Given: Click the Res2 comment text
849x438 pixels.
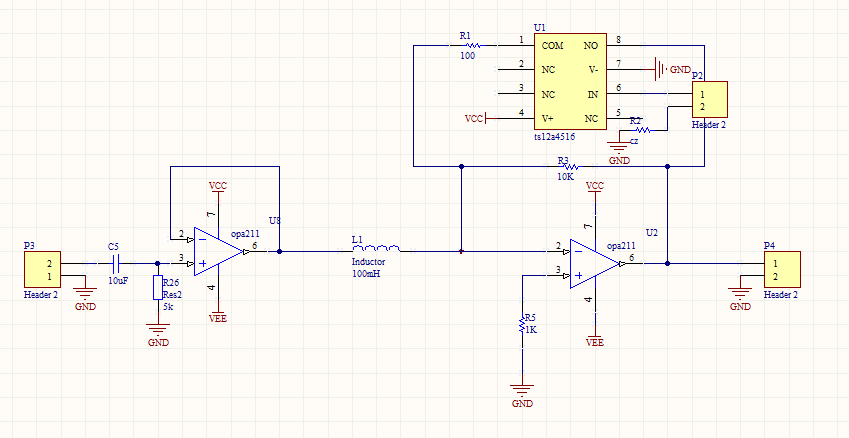Looking at the screenshot, I should (172, 295).
